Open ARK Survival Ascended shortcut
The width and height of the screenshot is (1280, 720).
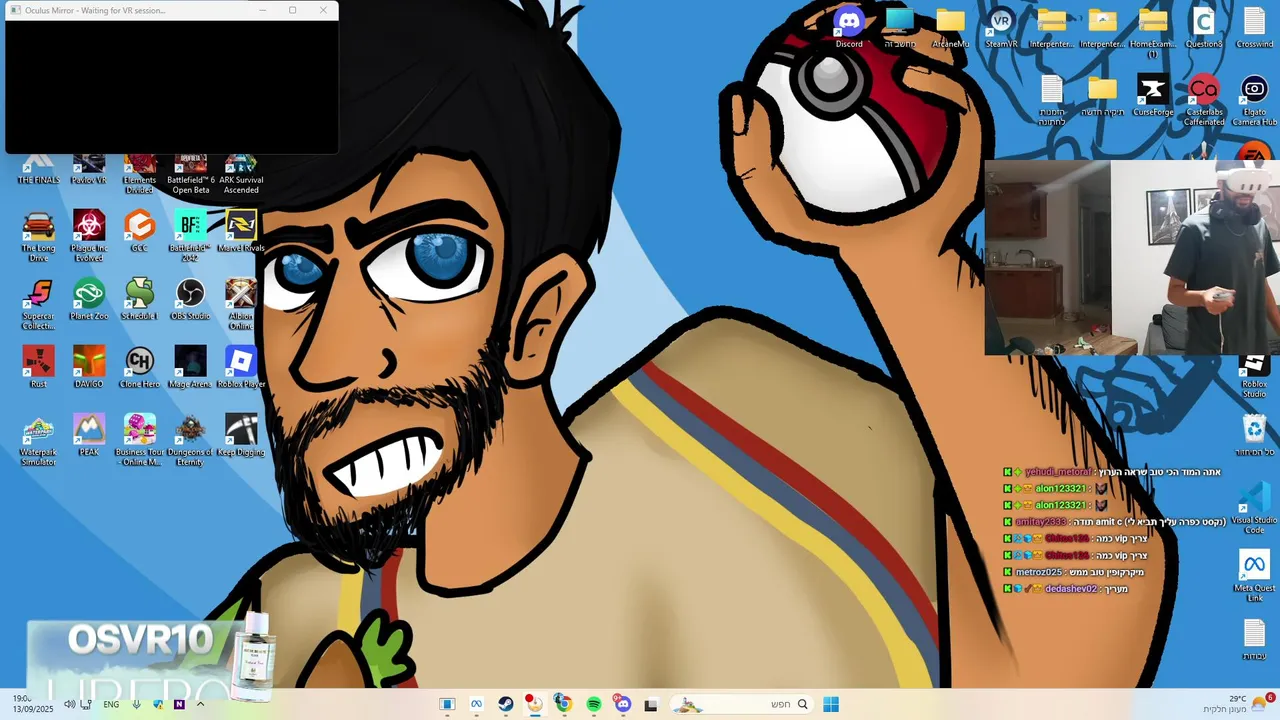pyautogui.click(x=240, y=174)
